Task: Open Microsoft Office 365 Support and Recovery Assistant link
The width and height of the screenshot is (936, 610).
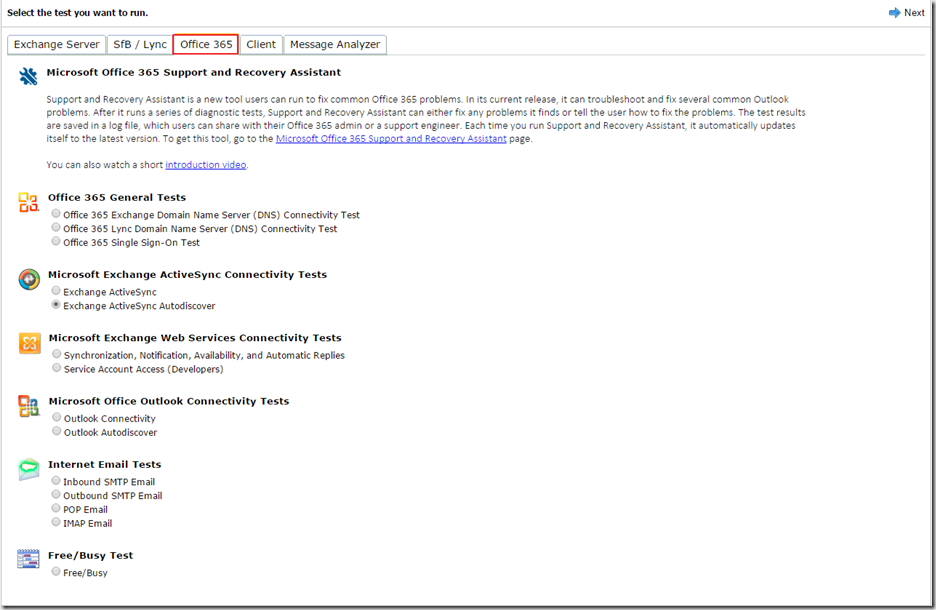Action: (390, 139)
